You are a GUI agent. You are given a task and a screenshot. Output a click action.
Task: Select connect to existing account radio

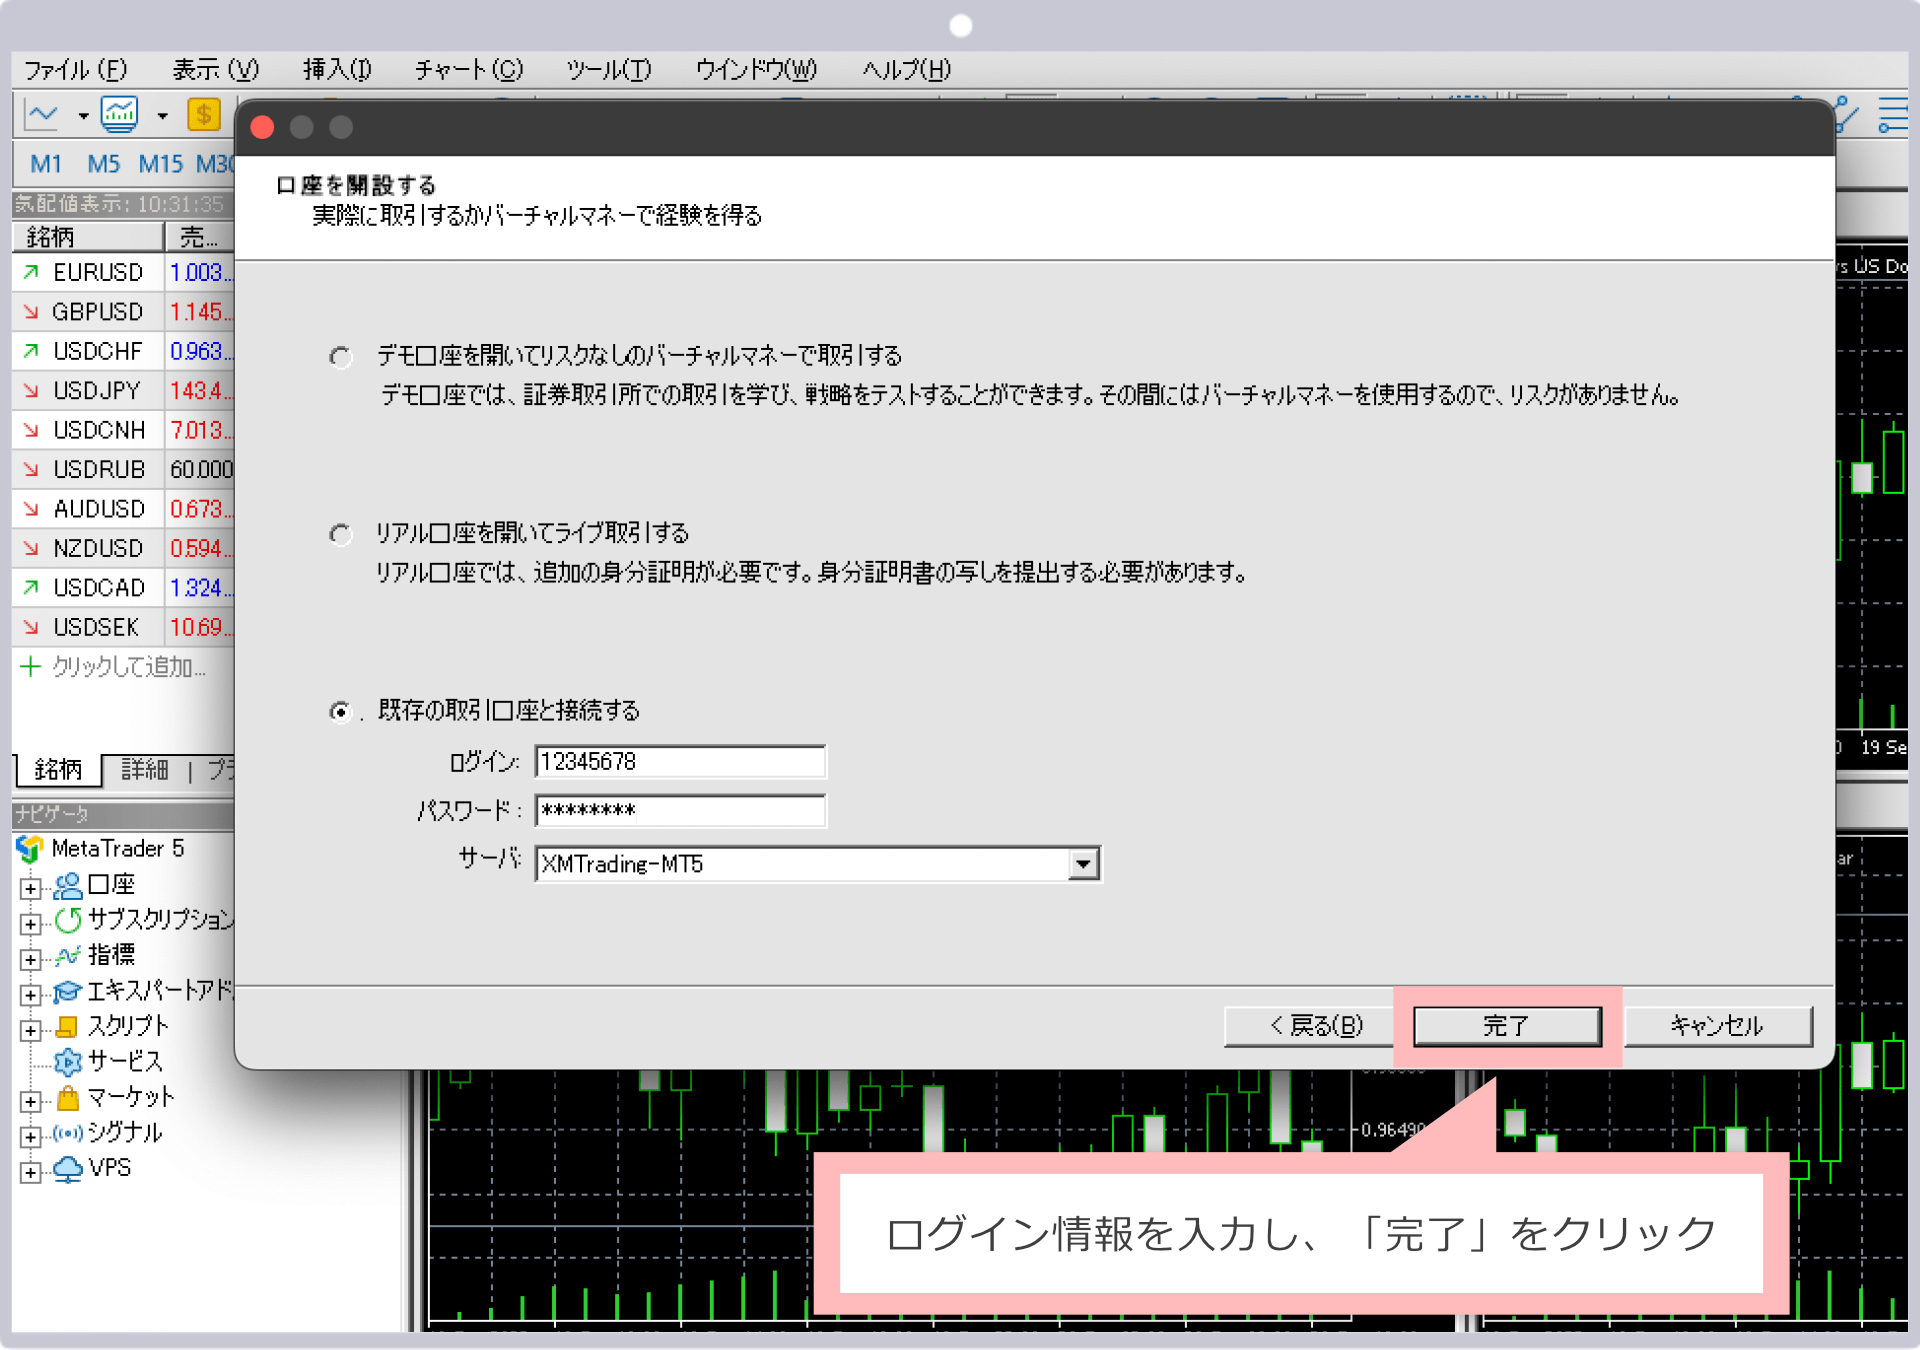point(341,711)
